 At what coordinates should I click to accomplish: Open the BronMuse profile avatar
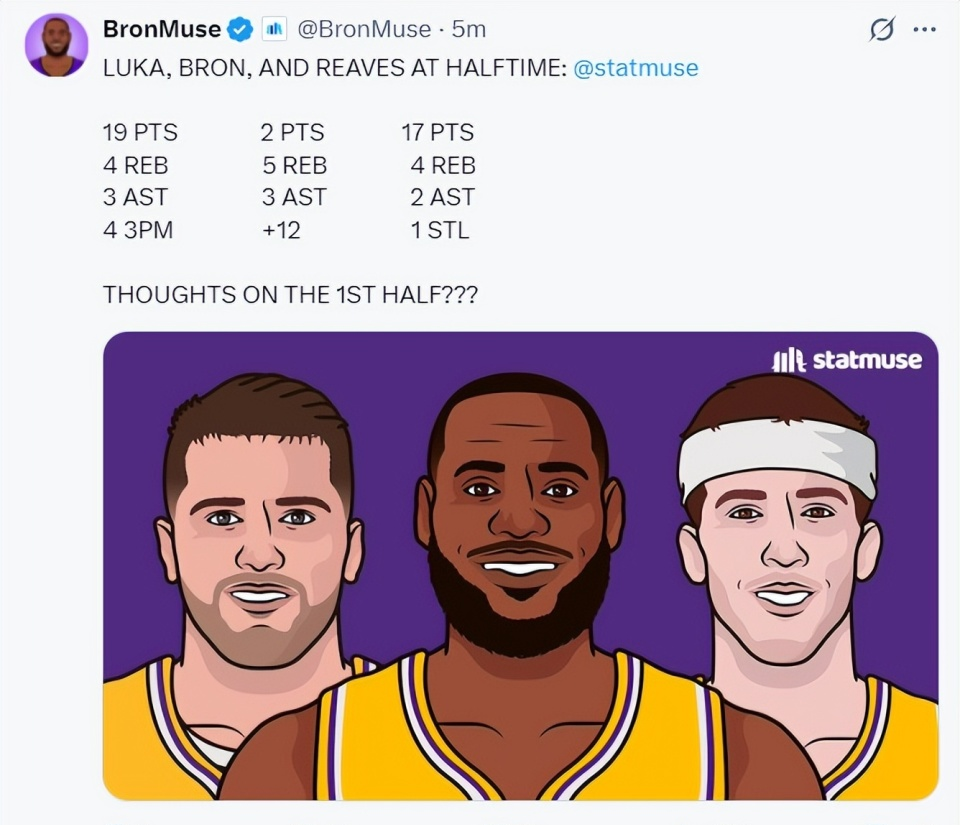point(56,45)
